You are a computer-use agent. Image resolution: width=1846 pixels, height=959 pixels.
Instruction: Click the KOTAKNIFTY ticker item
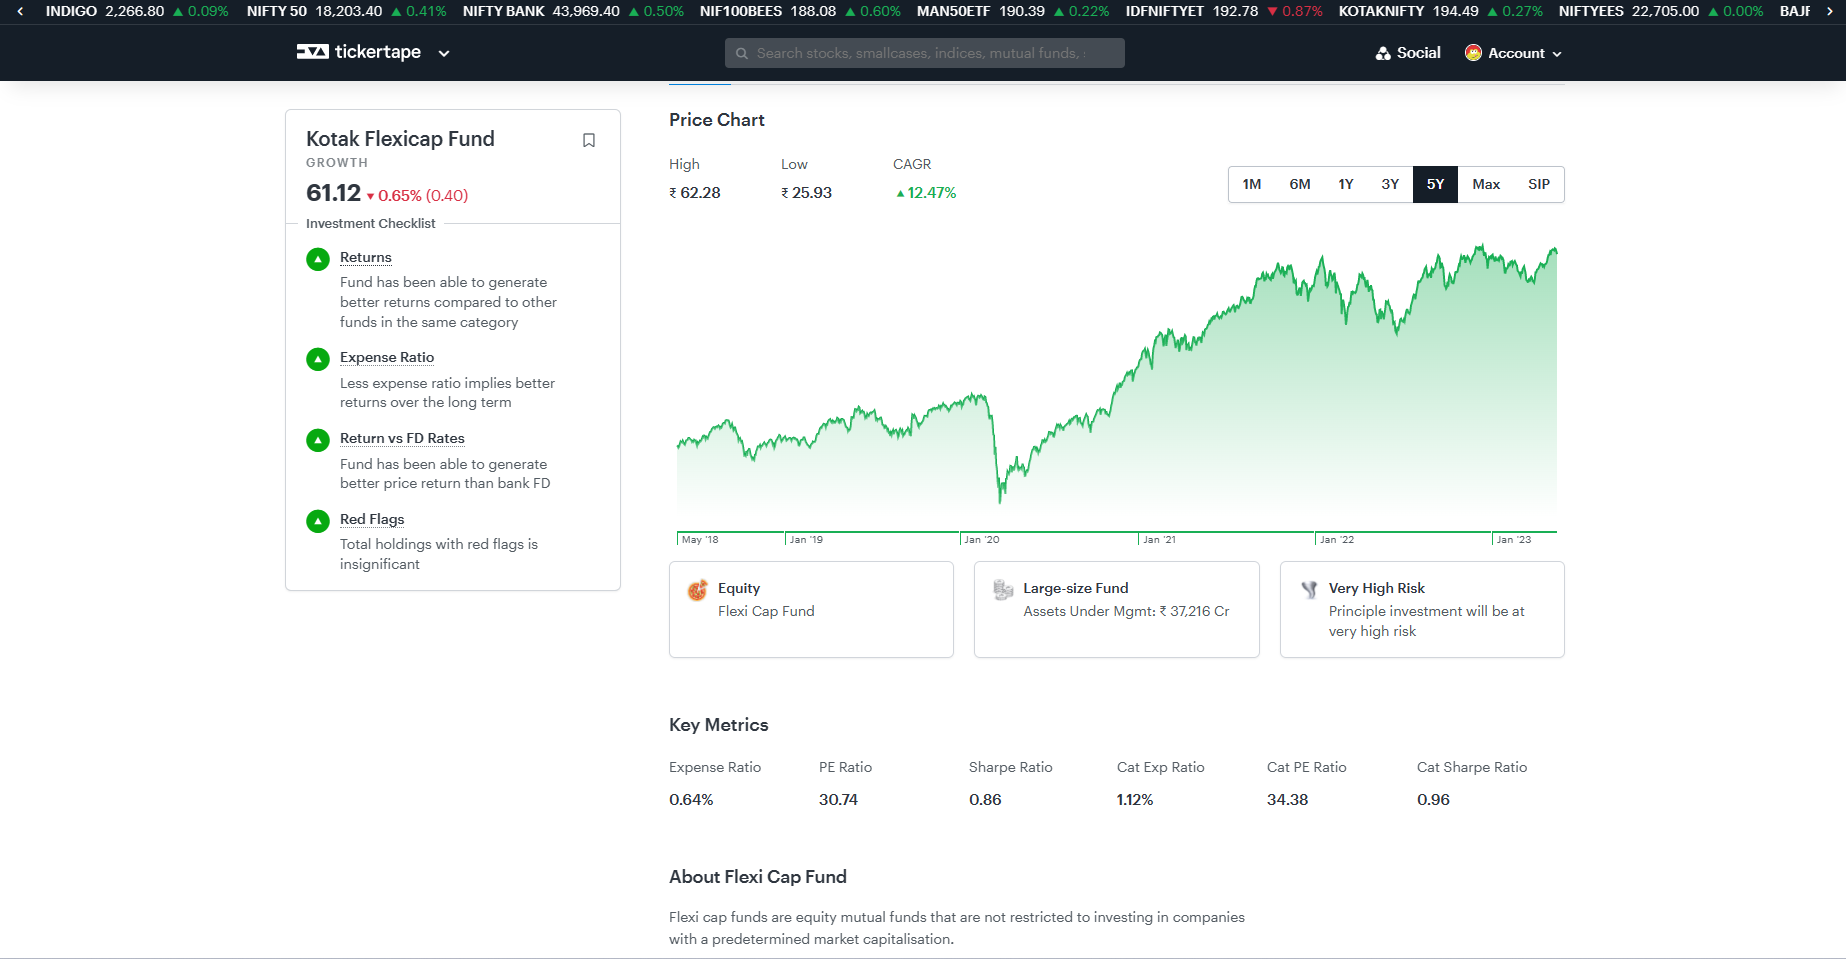click(x=1441, y=11)
